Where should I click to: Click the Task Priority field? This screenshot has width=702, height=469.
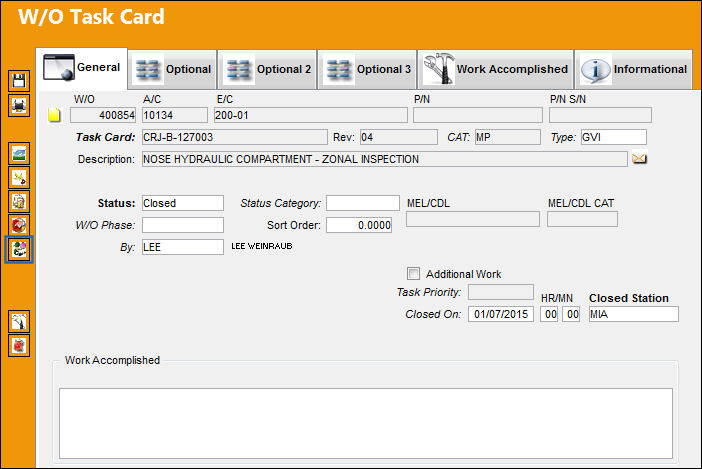(501, 292)
